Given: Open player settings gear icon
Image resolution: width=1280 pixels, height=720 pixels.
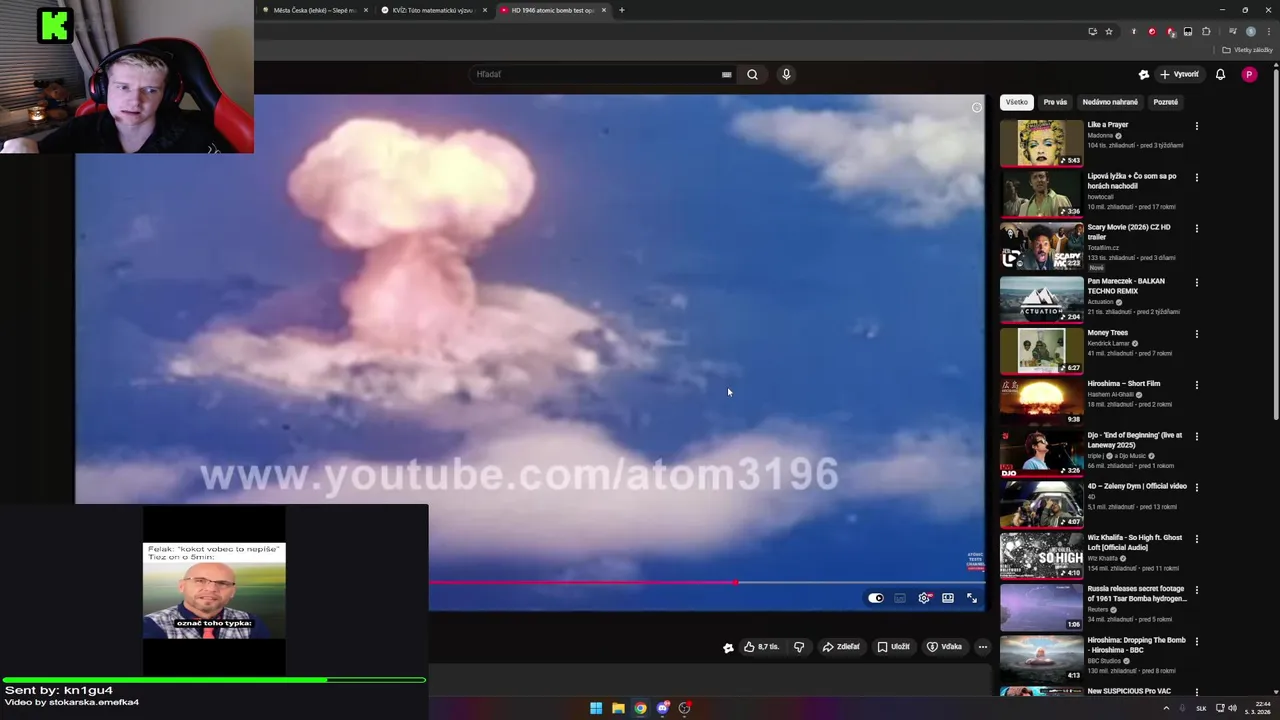Looking at the screenshot, I should (924, 598).
